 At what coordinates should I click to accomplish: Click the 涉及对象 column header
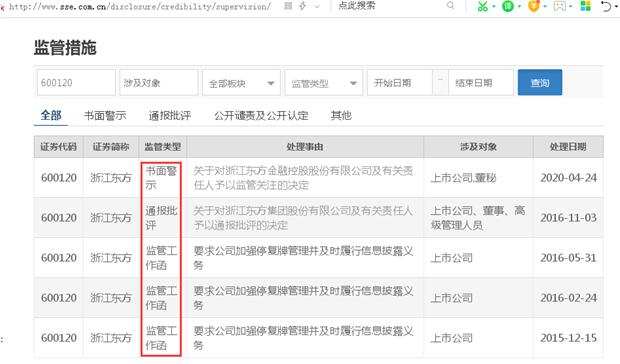click(x=478, y=147)
